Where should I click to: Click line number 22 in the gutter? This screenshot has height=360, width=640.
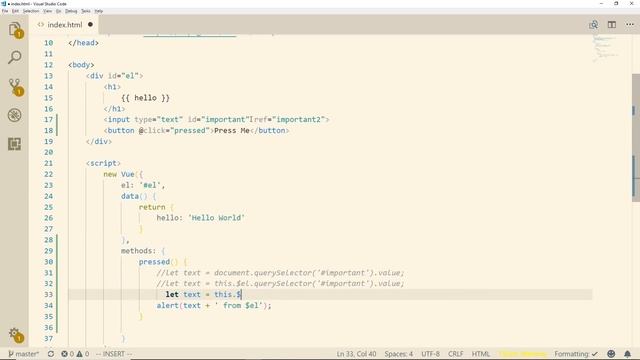pos(48,174)
